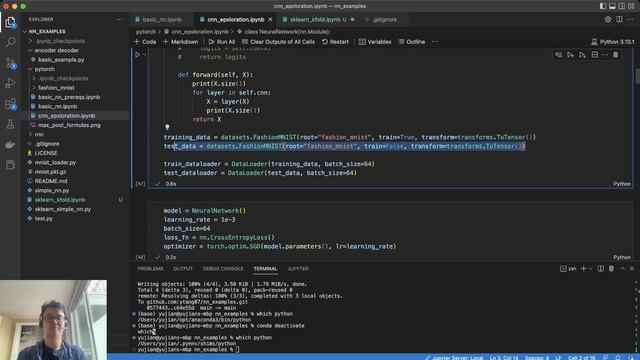Open the Search view in activity bar
Viewport: 640px width, 360px height.
pos(10,42)
